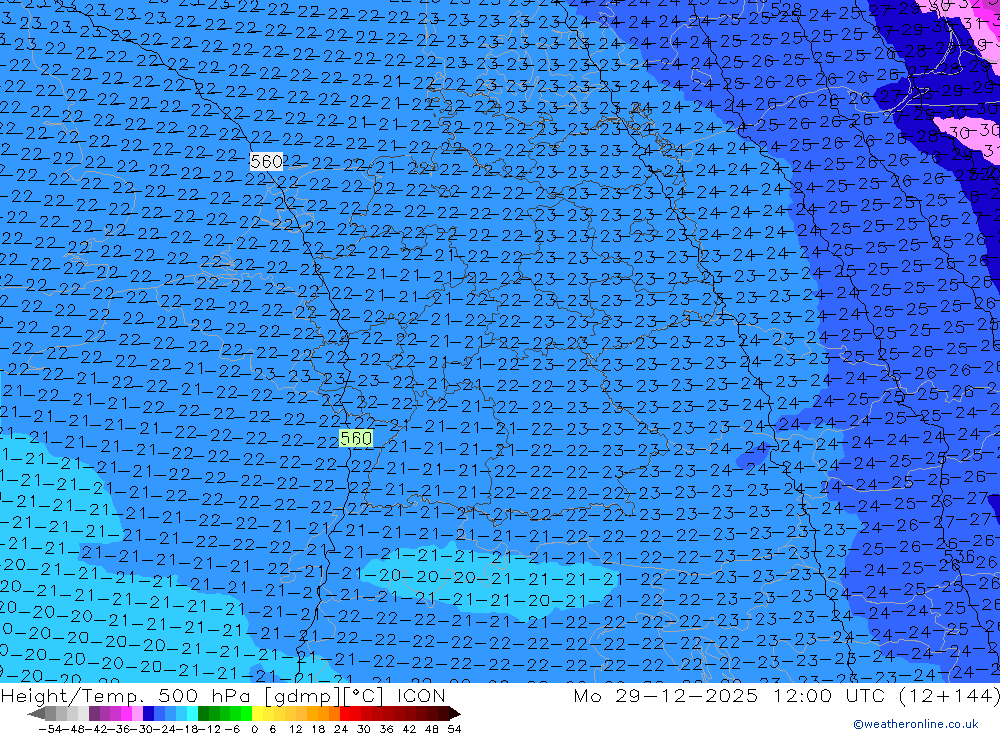1000x733 pixels.
Task: Click the 'Mo 29-12-2025 12:00 UTC' timestamp
Action: pyautogui.click(x=732, y=695)
